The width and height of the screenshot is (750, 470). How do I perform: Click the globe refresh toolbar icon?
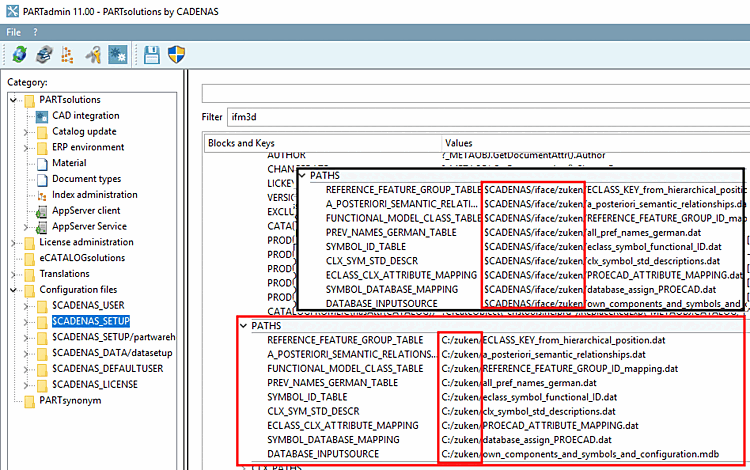pos(19,55)
